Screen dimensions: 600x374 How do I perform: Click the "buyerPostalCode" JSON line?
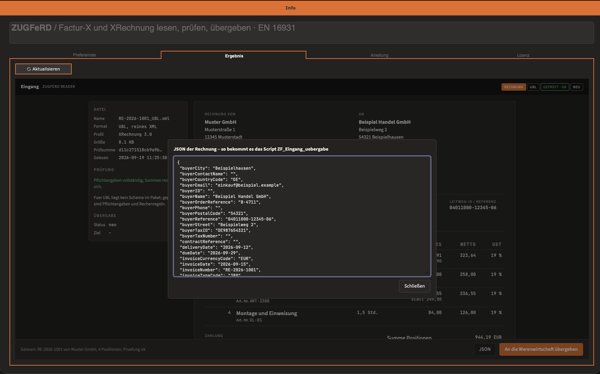(x=214, y=213)
